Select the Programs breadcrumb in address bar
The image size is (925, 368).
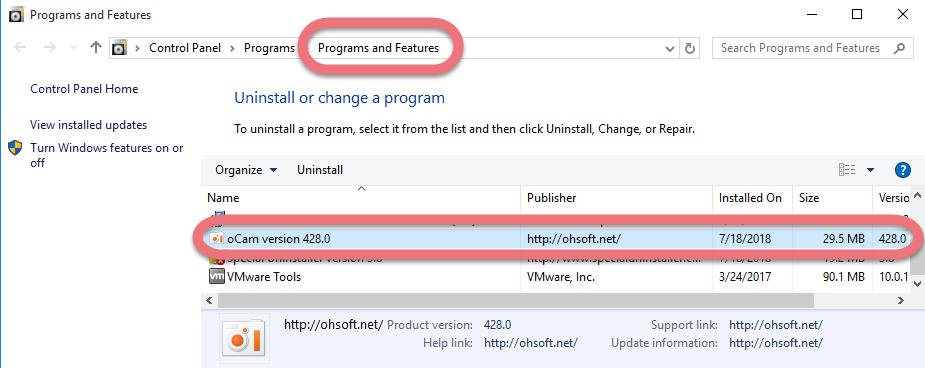[x=269, y=48]
